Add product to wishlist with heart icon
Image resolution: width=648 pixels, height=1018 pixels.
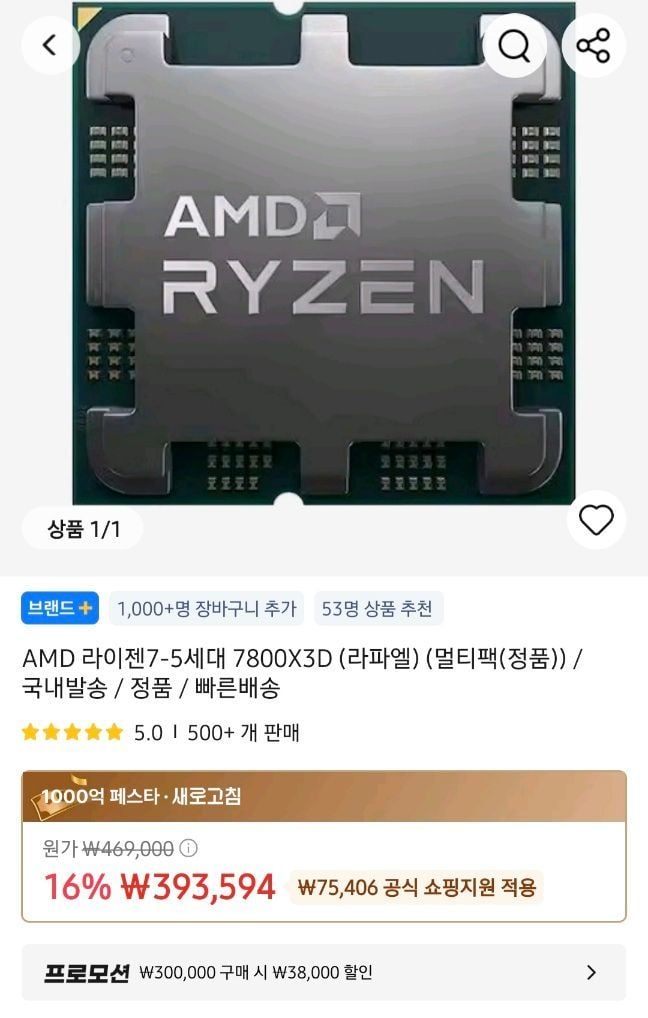click(x=596, y=519)
